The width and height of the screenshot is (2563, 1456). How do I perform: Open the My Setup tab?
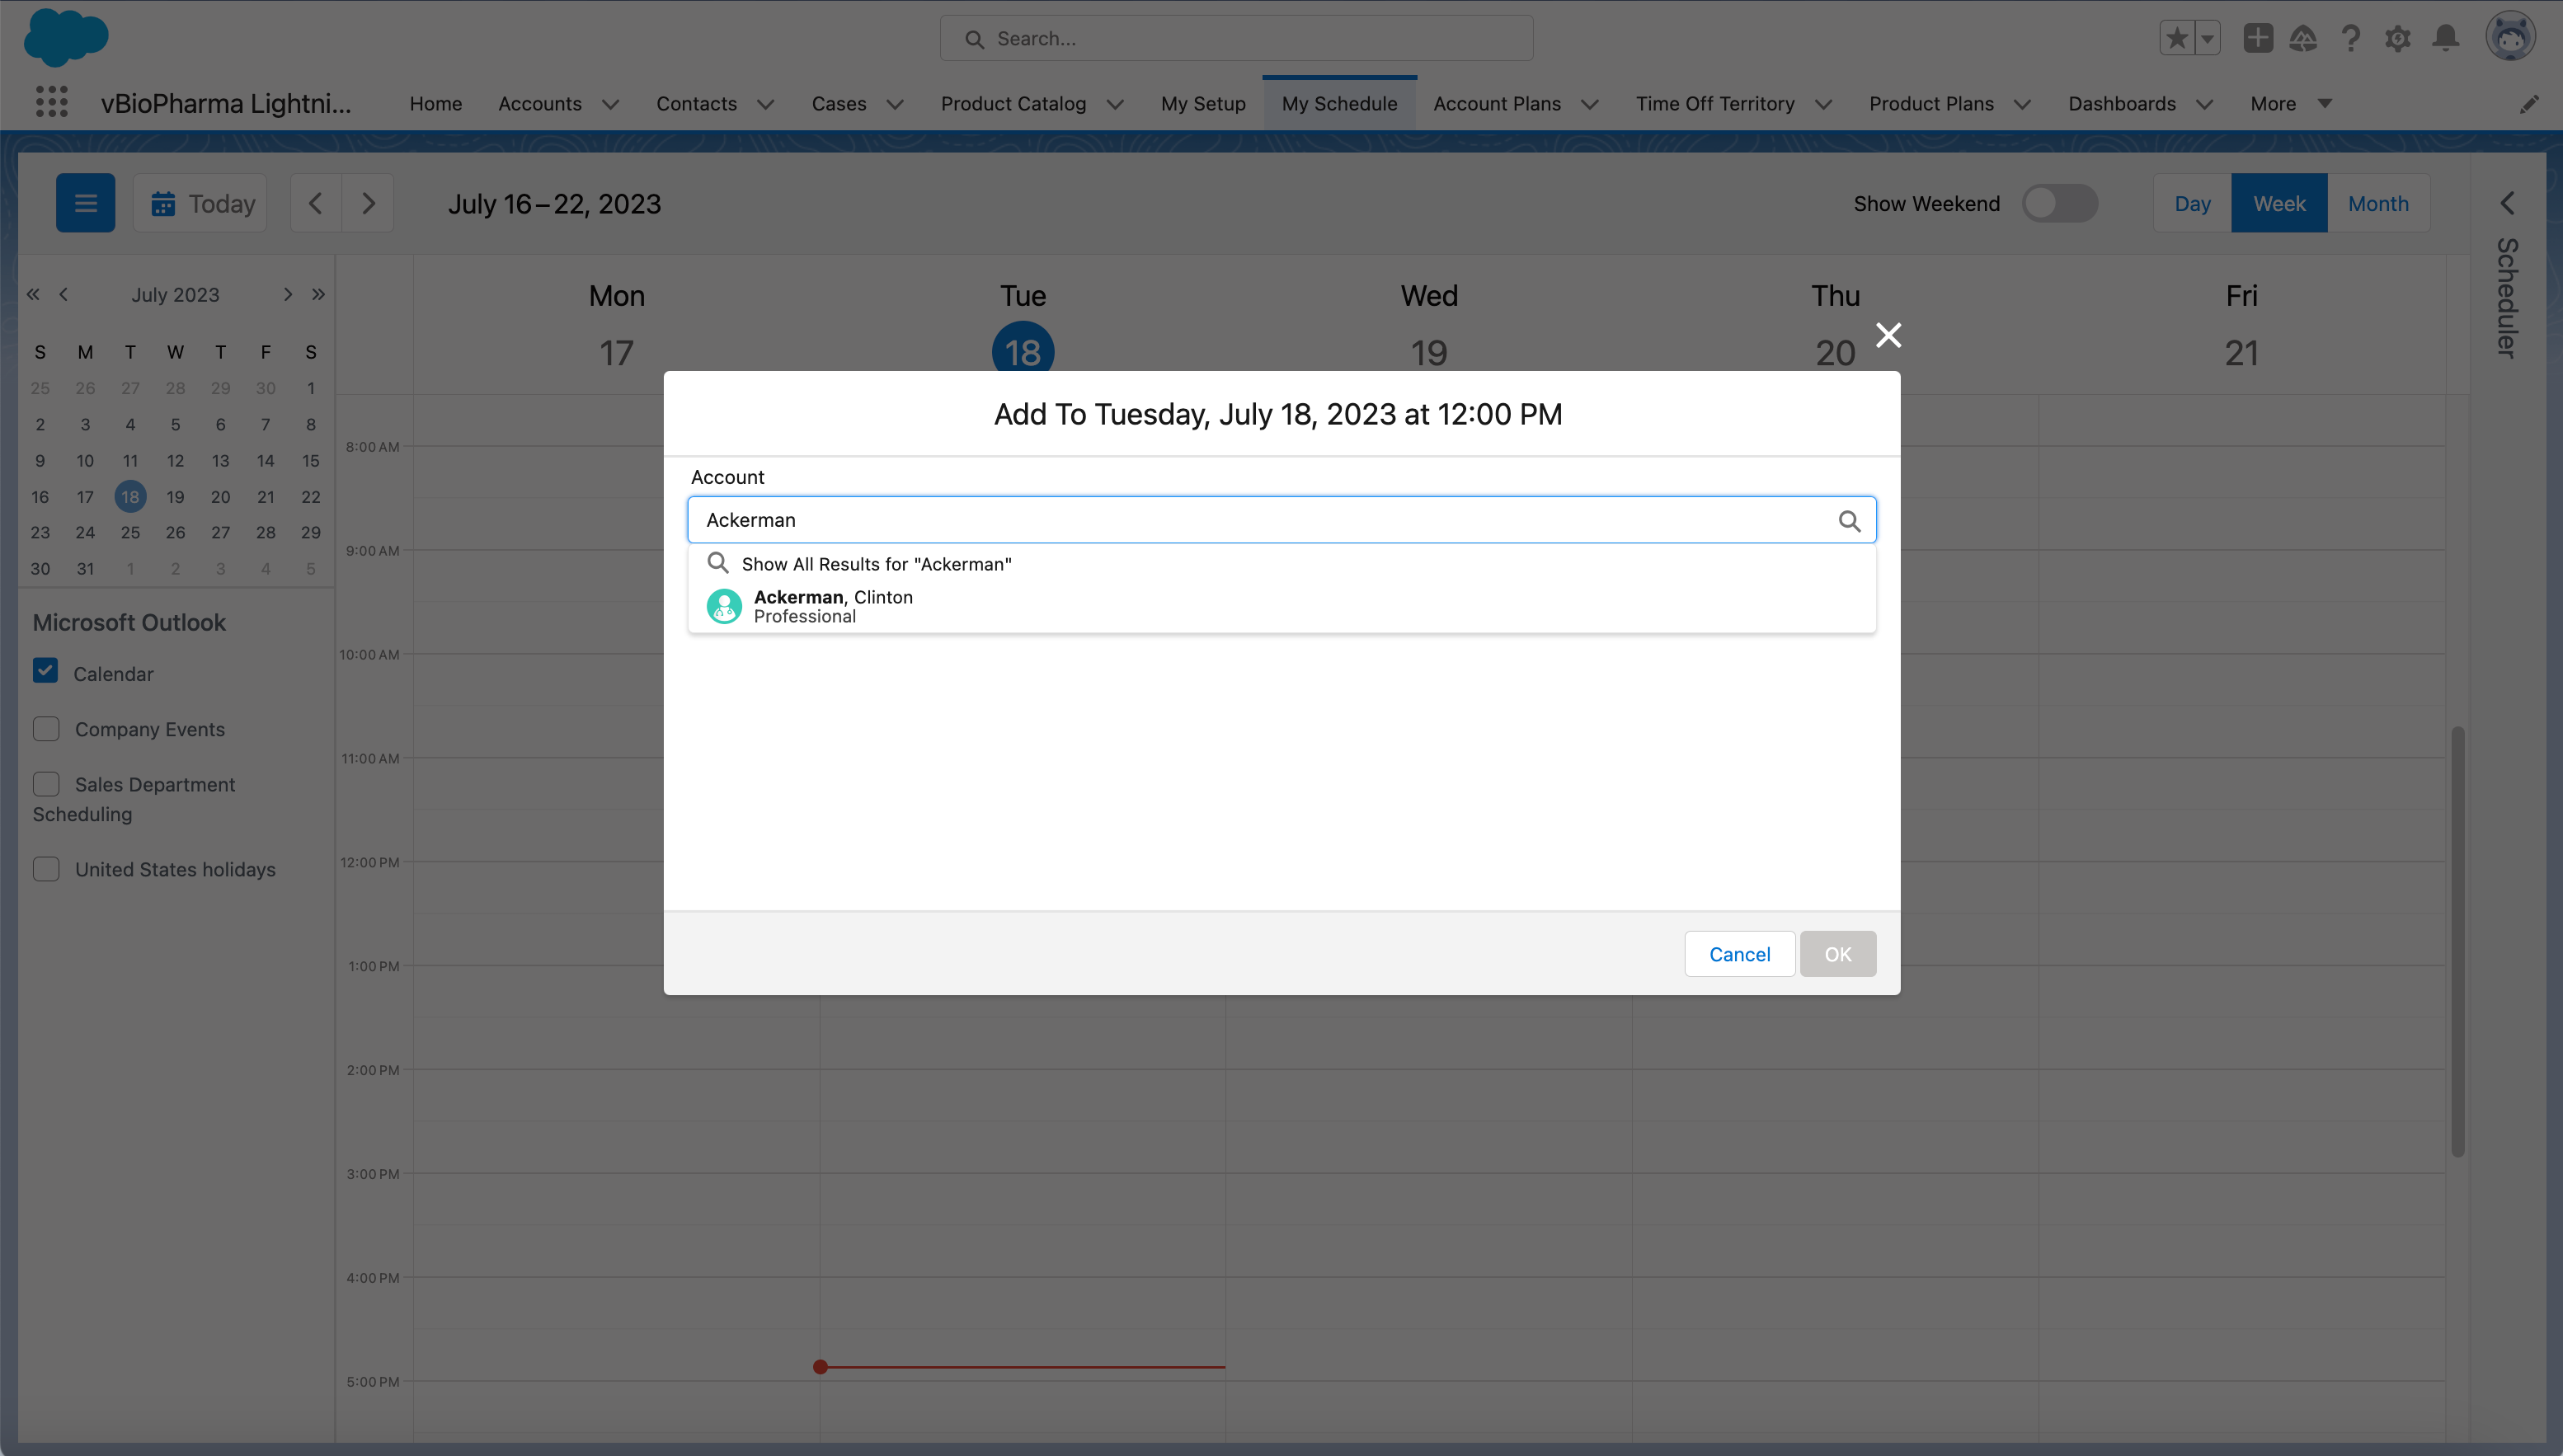1202,104
